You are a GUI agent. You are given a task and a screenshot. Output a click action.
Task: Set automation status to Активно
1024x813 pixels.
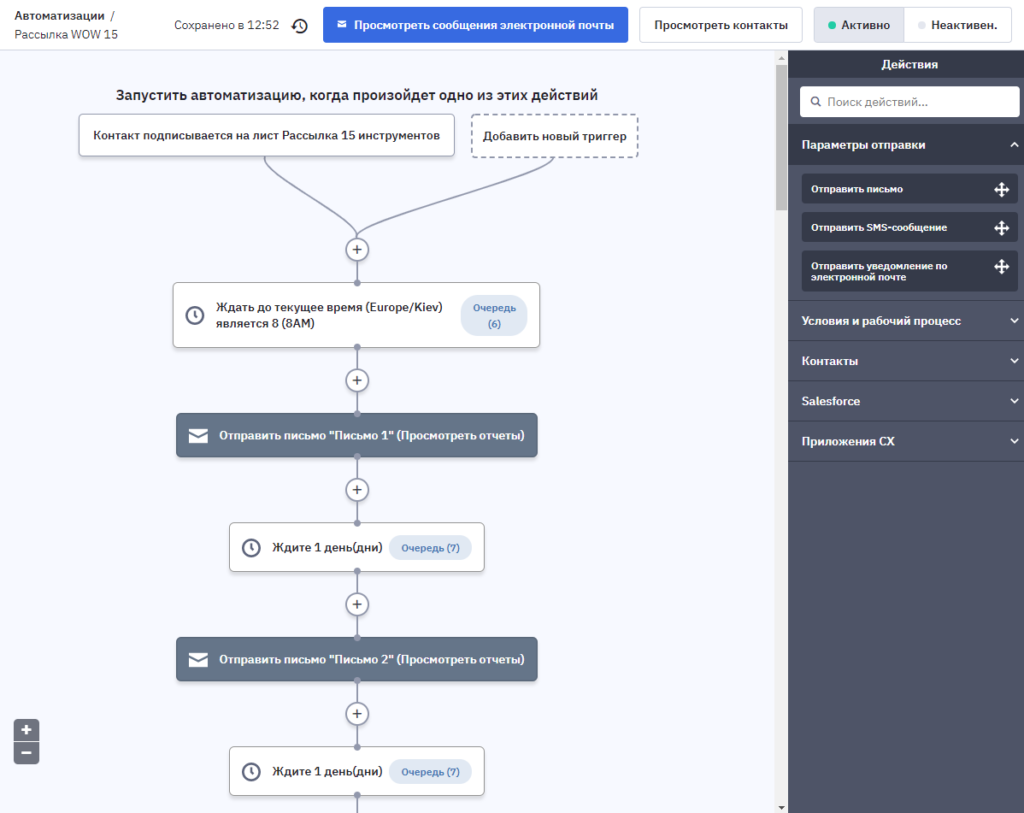tap(858, 25)
